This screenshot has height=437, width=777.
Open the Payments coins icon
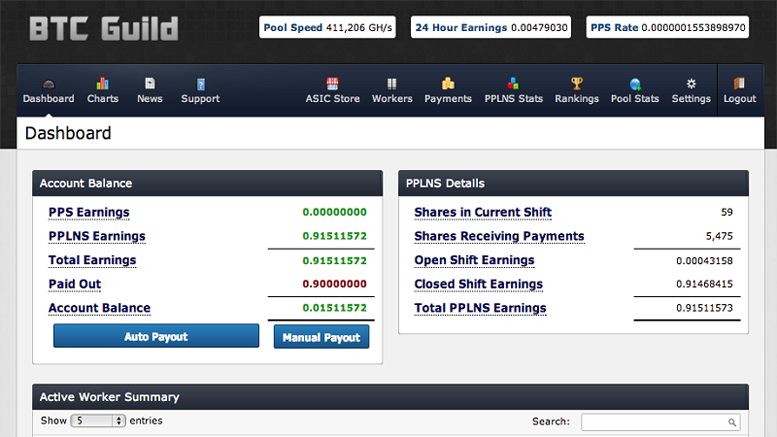pyautogui.click(x=448, y=83)
